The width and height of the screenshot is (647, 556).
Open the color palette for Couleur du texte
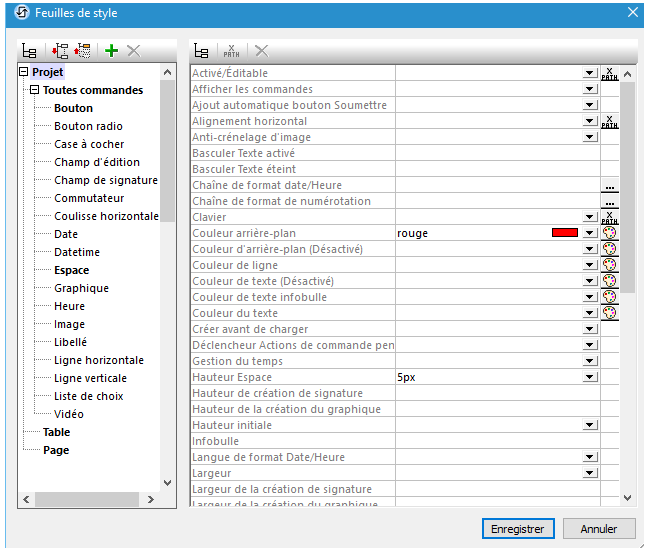coord(609,313)
